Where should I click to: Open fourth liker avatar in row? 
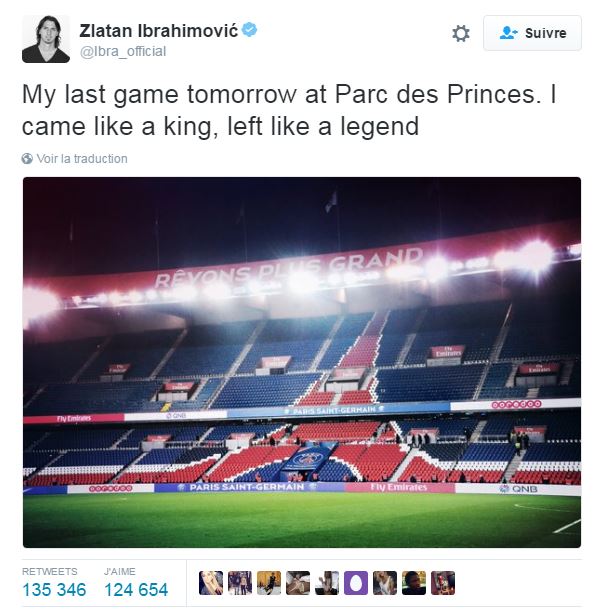coord(298,583)
